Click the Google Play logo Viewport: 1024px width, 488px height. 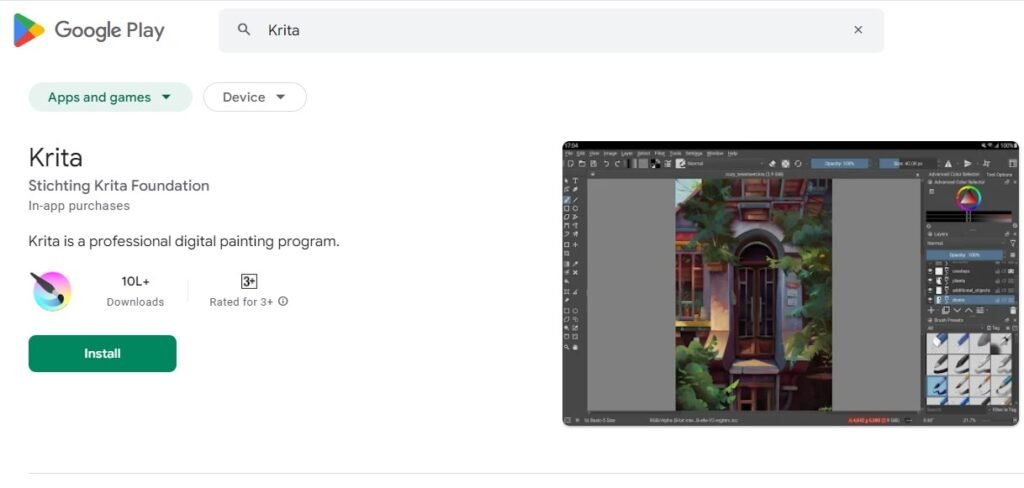coord(89,30)
